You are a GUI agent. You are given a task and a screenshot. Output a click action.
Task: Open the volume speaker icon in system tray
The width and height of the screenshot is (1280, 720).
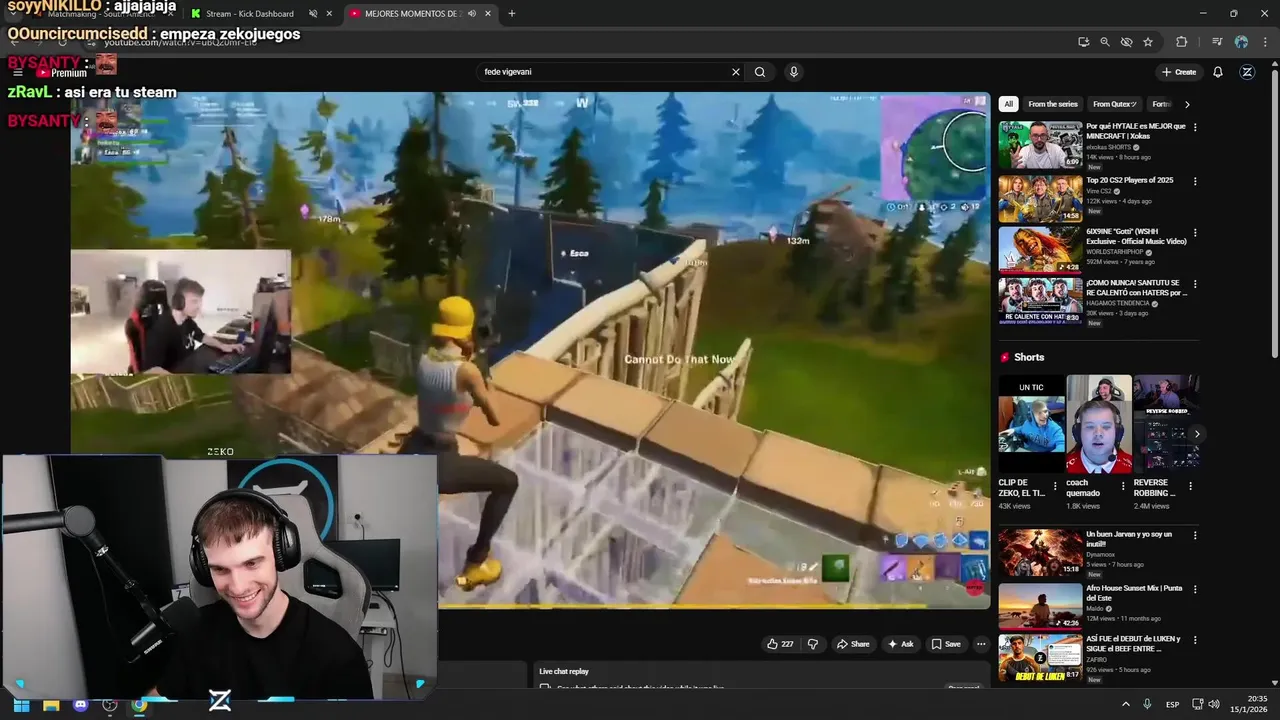1214,705
